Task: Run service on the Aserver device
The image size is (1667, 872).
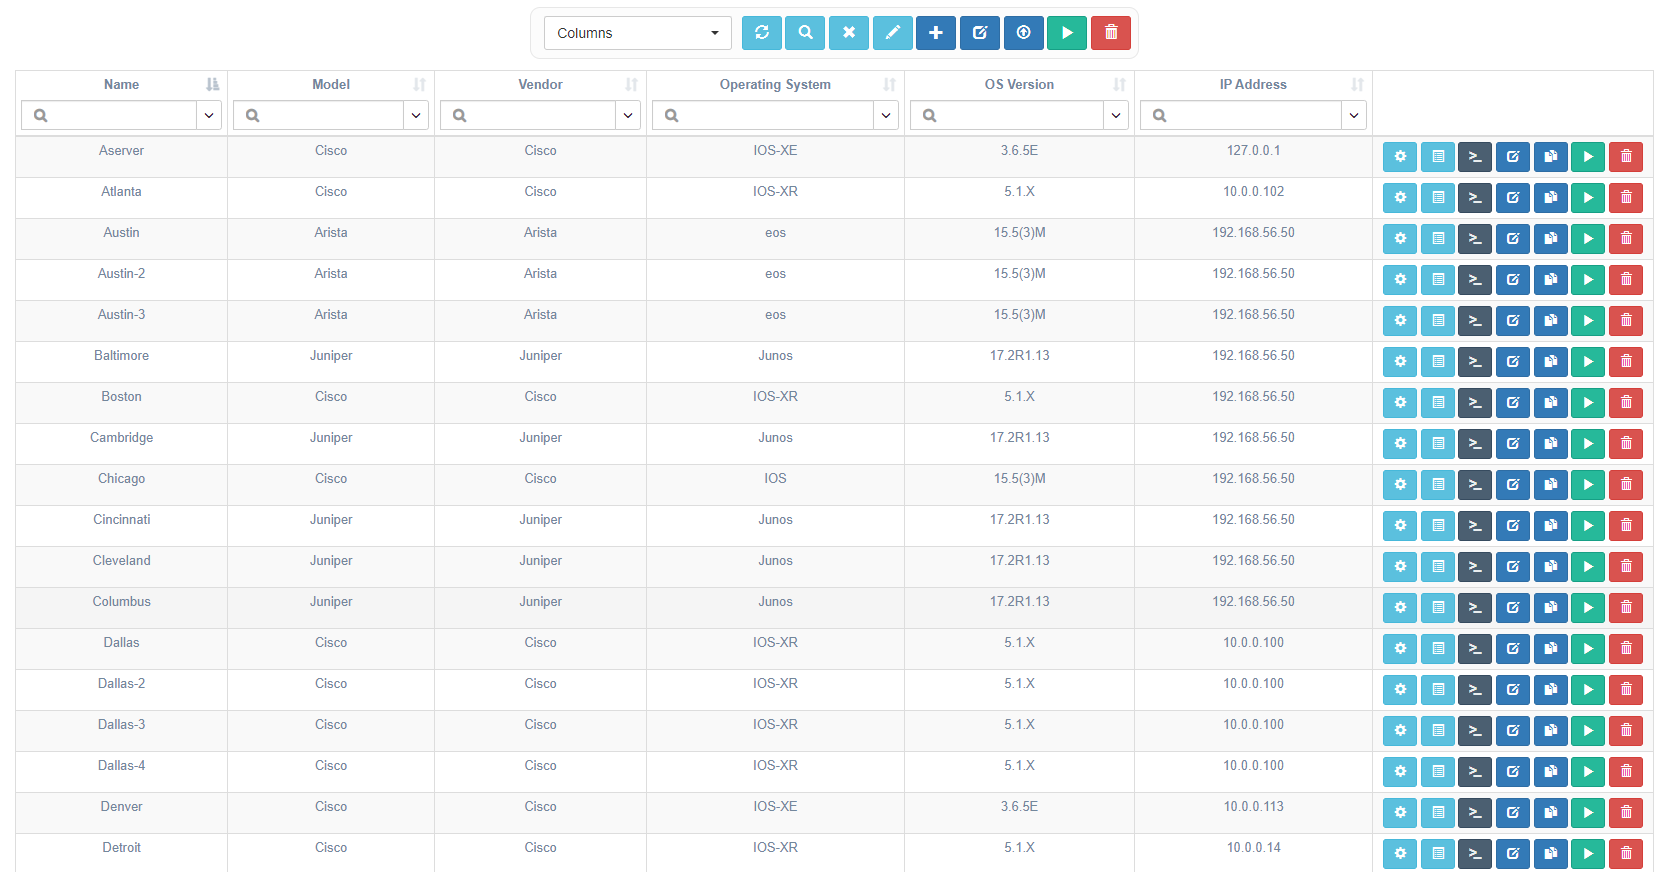Action: (1588, 157)
